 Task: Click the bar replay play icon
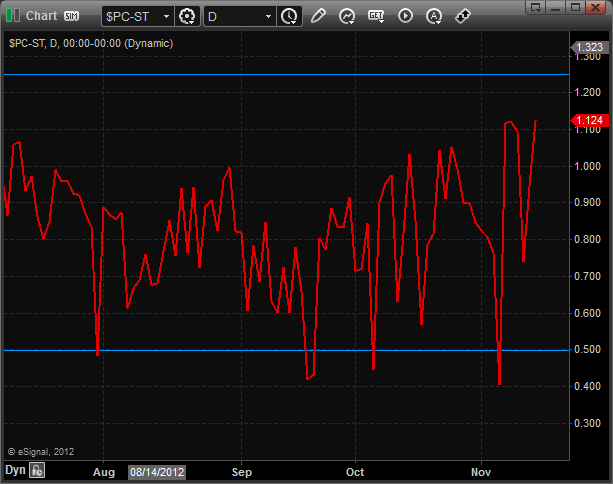tap(405, 16)
